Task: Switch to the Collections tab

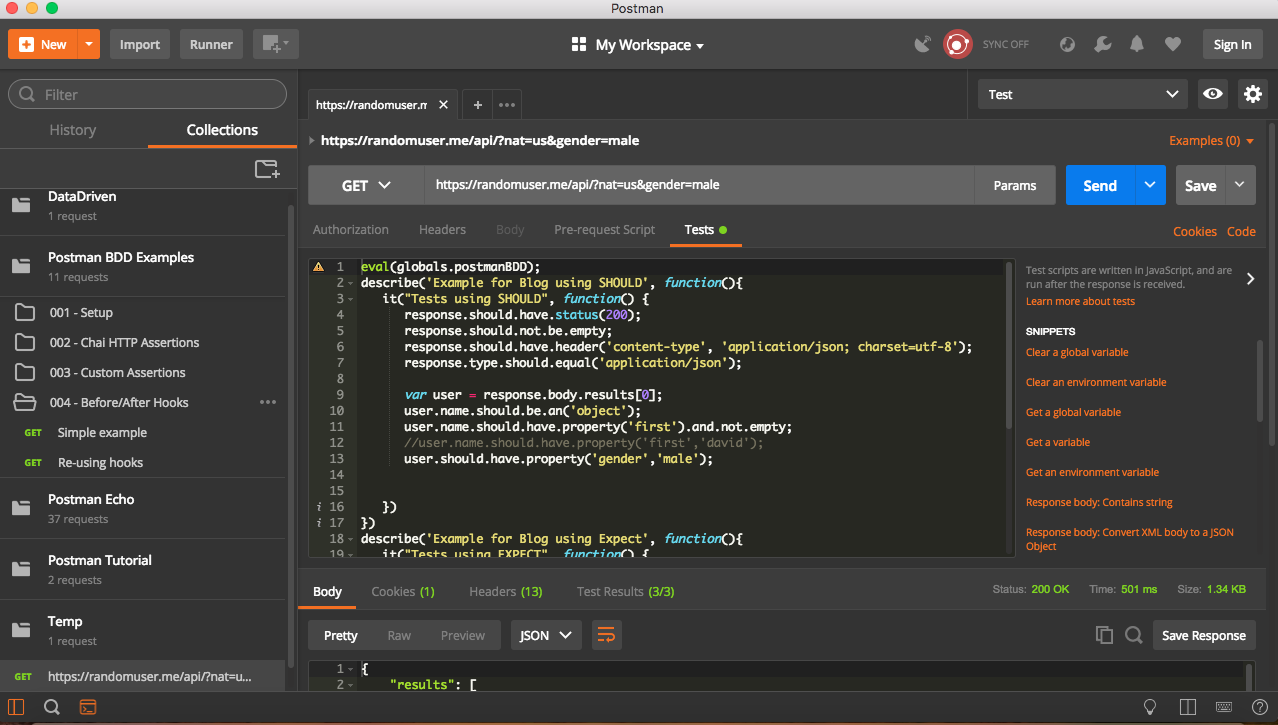Action: [222, 130]
